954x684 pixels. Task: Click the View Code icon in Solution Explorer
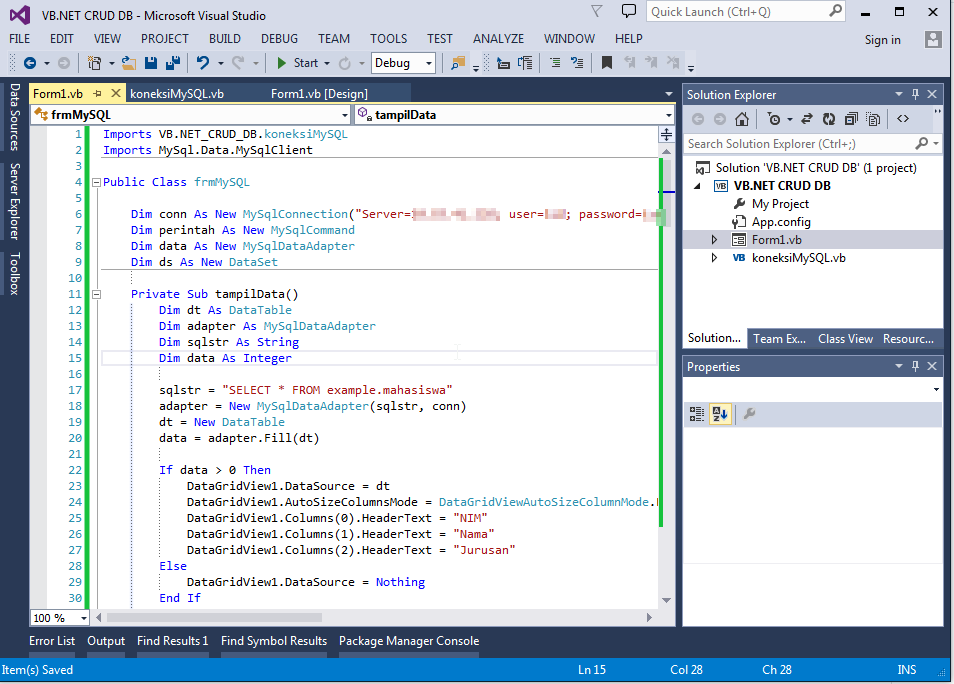(903, 119)
